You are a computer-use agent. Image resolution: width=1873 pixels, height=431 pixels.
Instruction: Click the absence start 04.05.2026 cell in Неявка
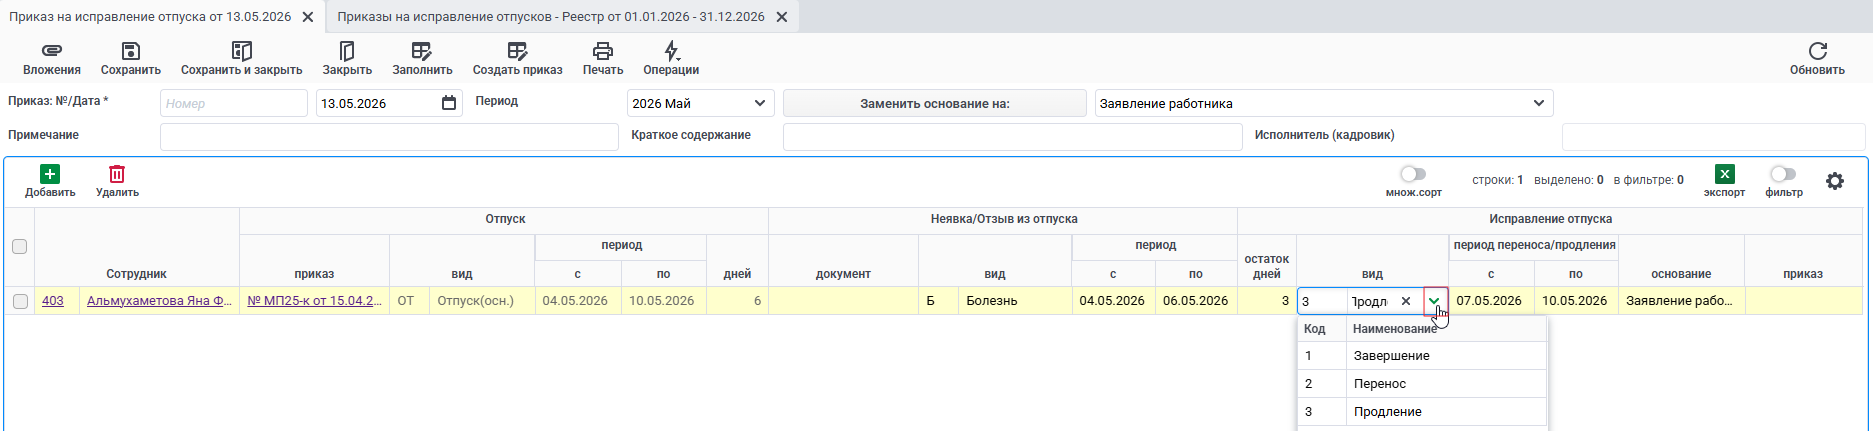pos(1112,301)
